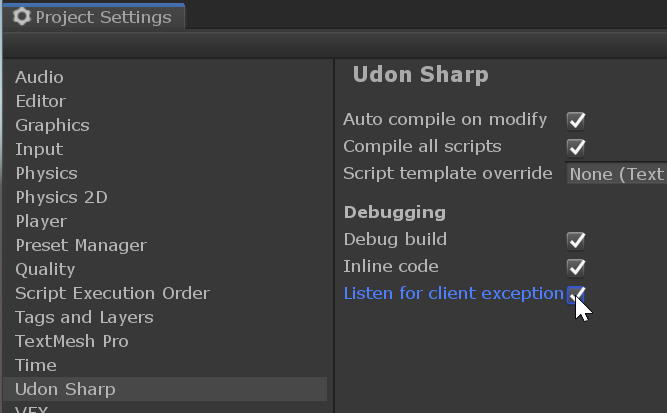Go to Input settings
This screenshot has height=413, width=667.
click(x=39, y=149)
